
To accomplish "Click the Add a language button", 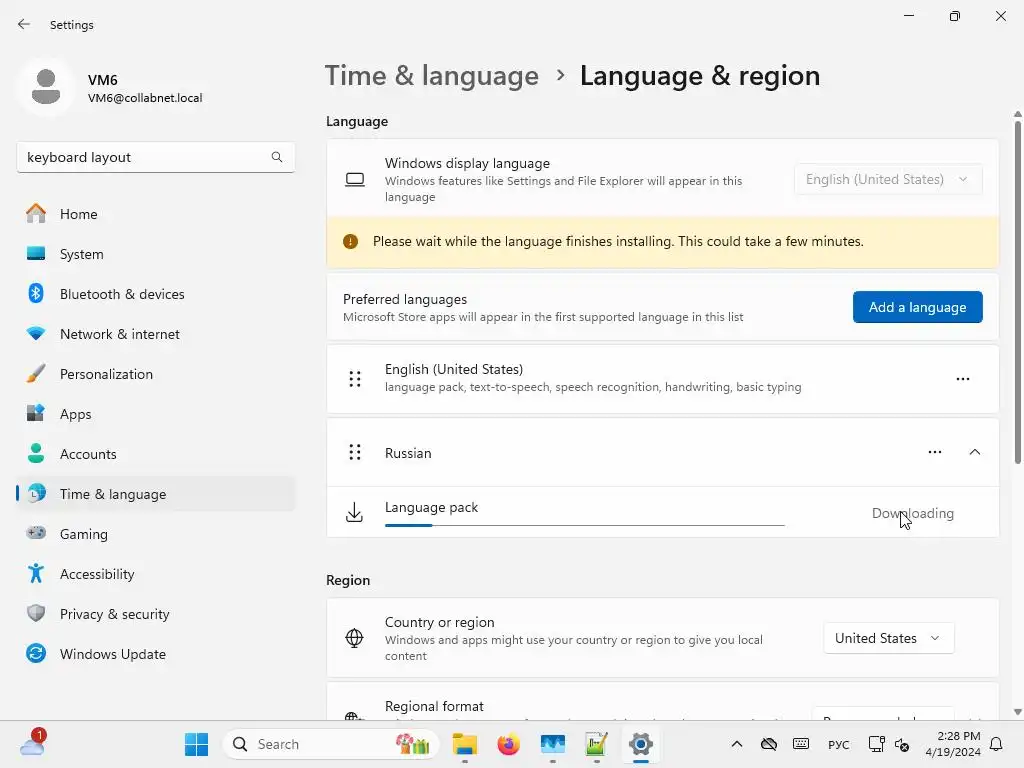I will [x=918, y=307].
